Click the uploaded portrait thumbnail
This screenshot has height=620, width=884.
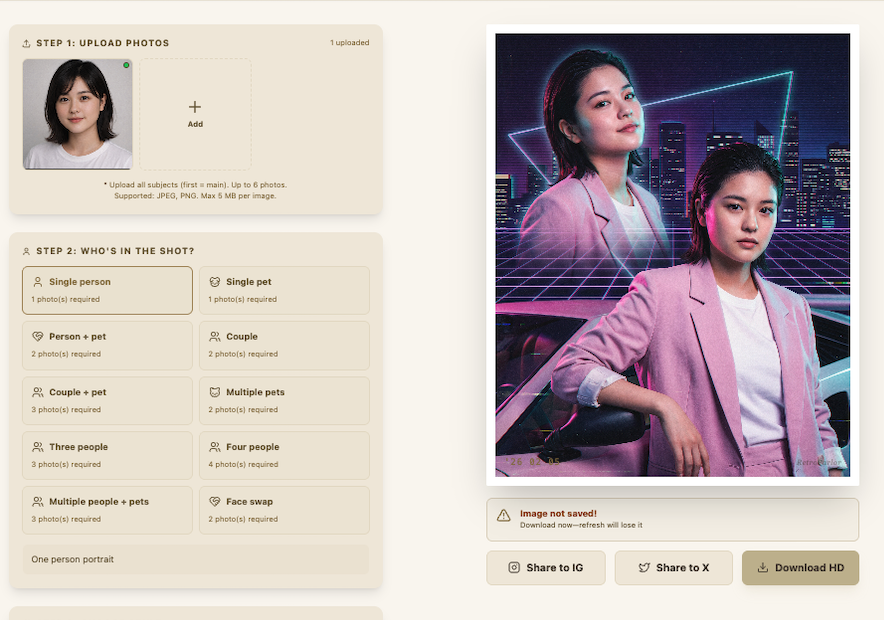click(77, 113)
